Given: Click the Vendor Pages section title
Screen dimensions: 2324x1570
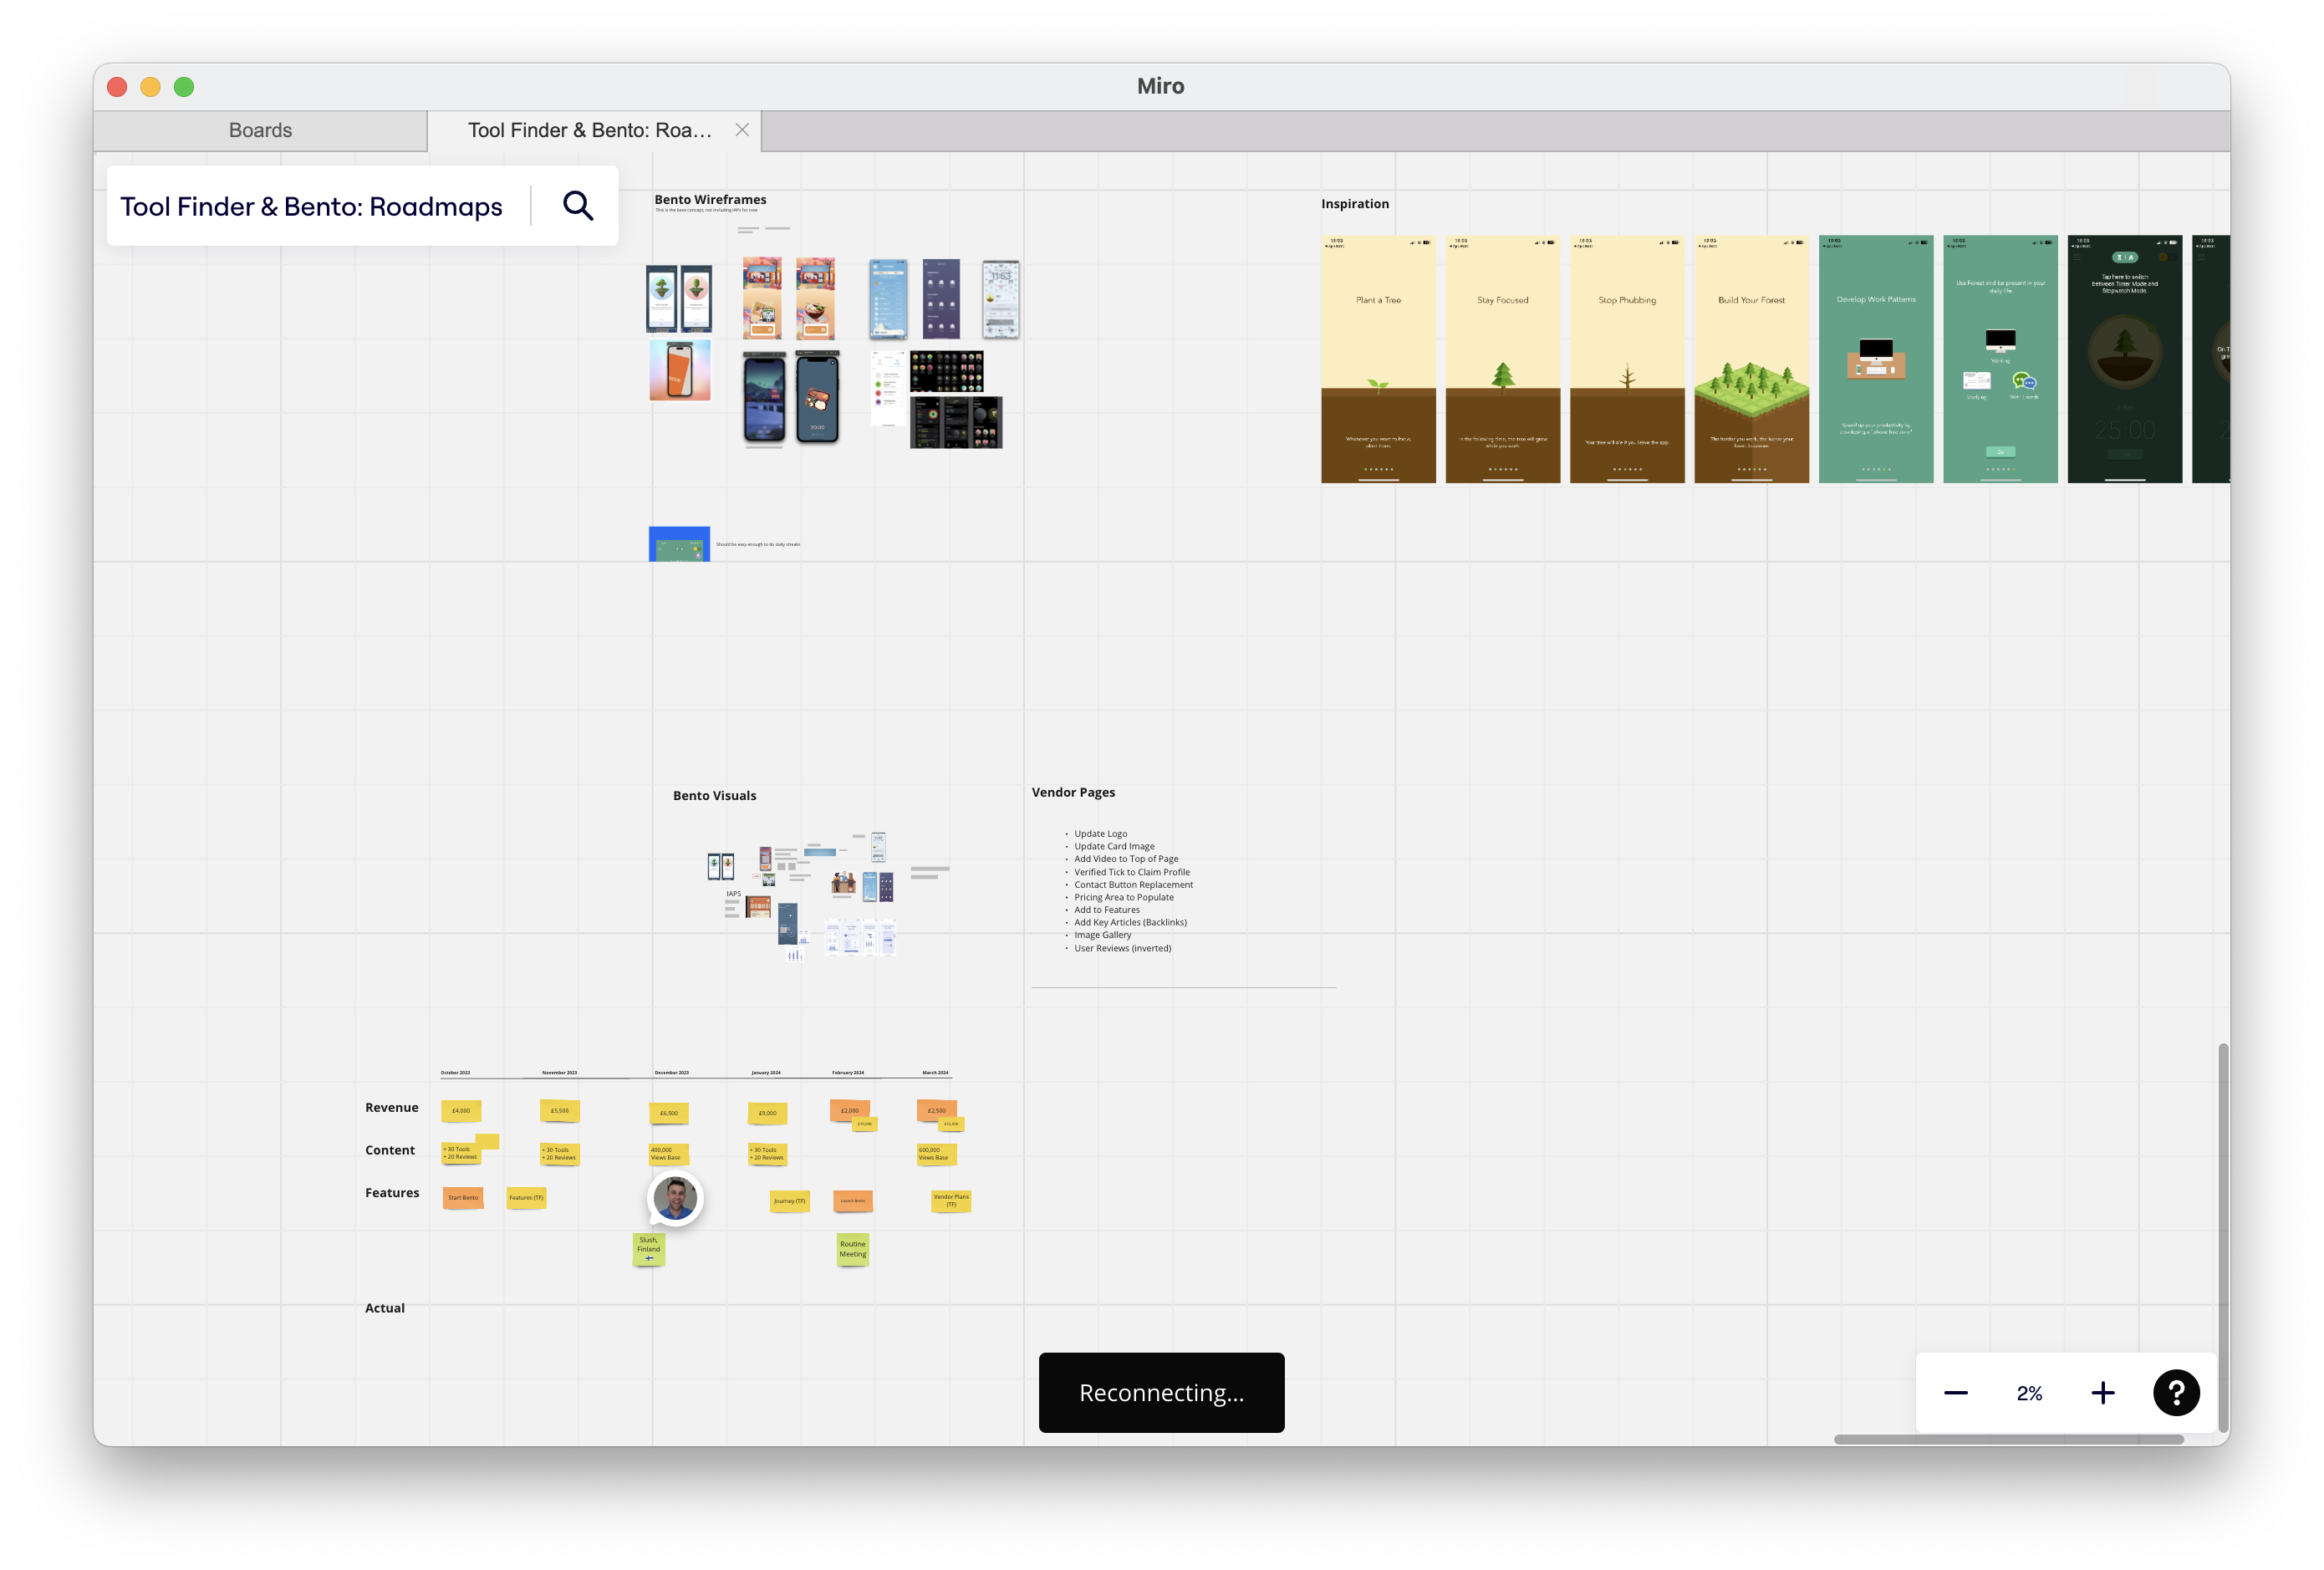Looking at the screenshot, I should 1073,790.
